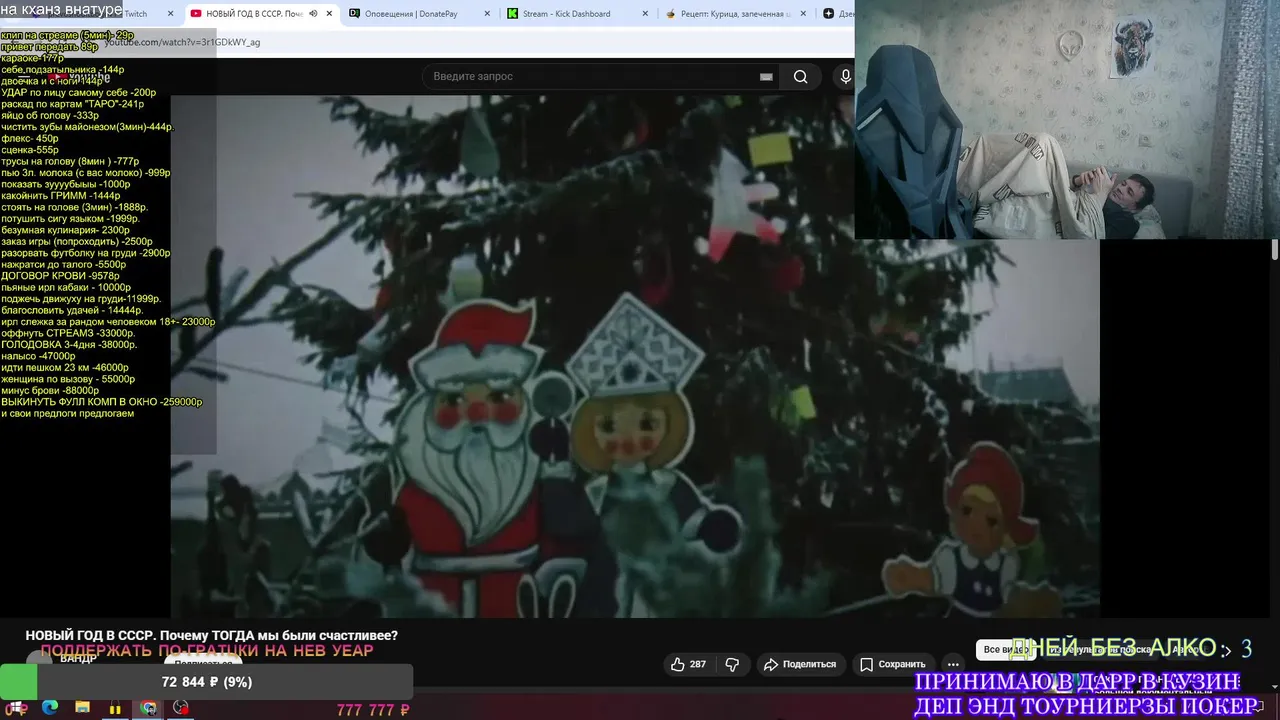Open the more actions three-dot menu
This screenshot has width=1280, height=720.
[953, 664]
